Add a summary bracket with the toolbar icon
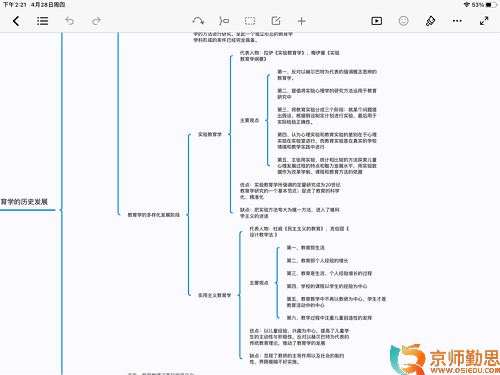Image resolution: width=500 pixels, height=375 pixels. tap(224, 21)
